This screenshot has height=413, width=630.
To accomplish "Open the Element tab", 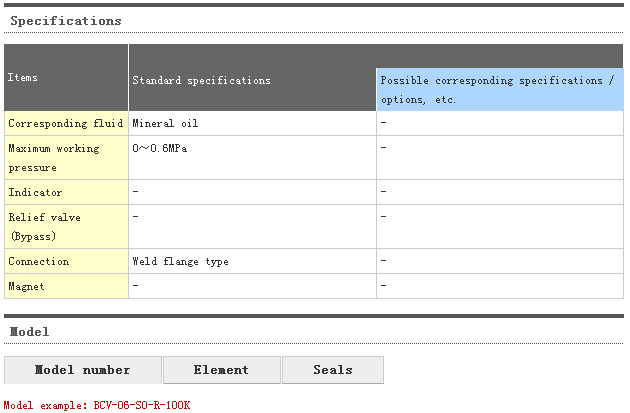I will coord(221,370).
